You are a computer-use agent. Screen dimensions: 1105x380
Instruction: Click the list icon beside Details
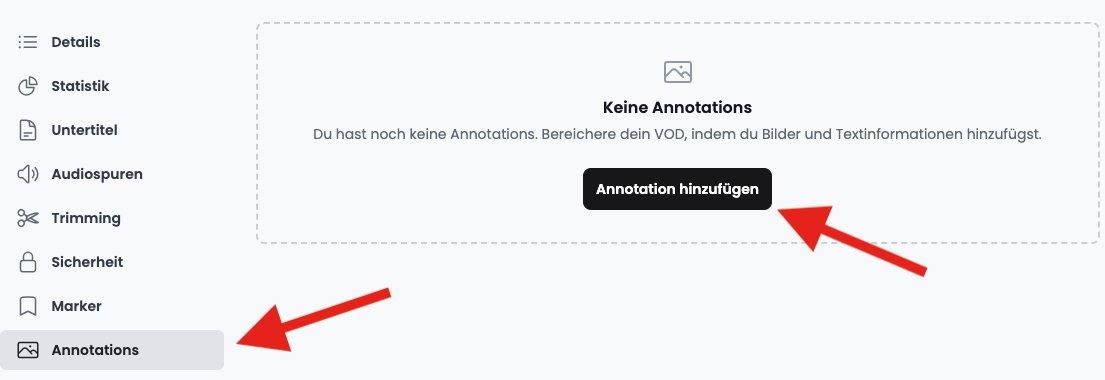coord(27,42)
